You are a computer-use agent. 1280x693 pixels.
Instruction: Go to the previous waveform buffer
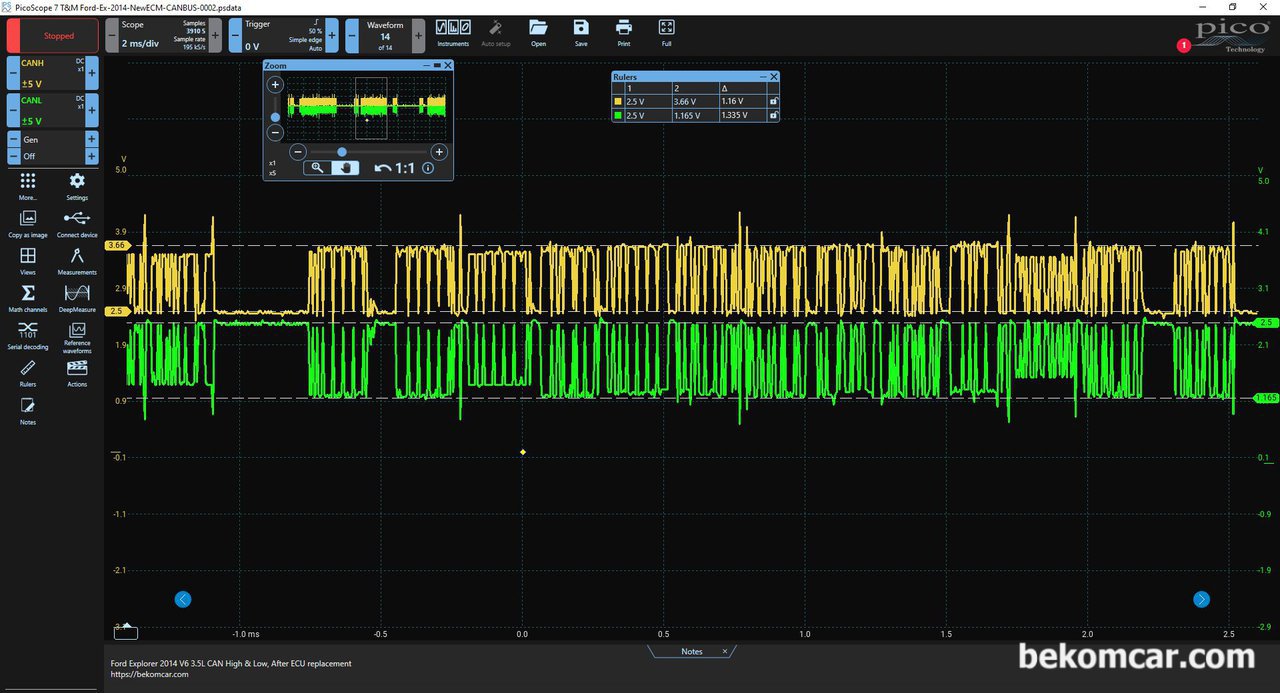(353, 35)
